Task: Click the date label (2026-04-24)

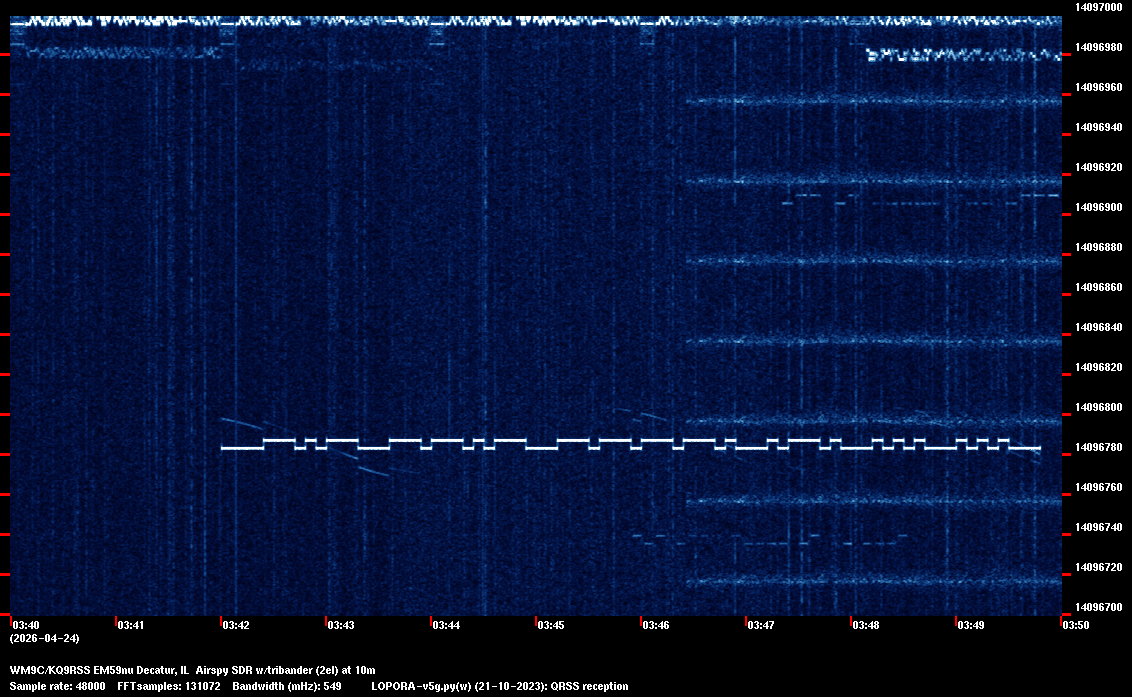Action: [x=44, y=638]
